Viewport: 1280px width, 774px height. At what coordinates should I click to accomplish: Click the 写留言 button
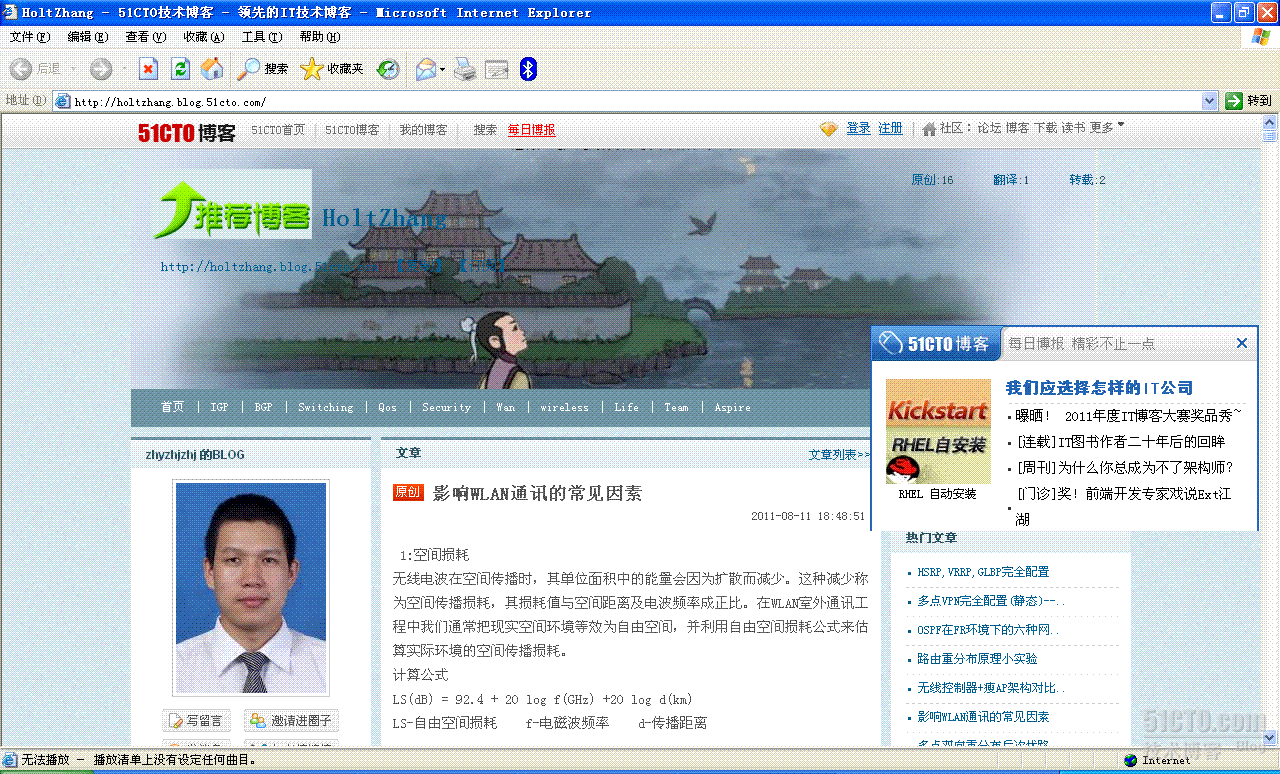(196, 720)
